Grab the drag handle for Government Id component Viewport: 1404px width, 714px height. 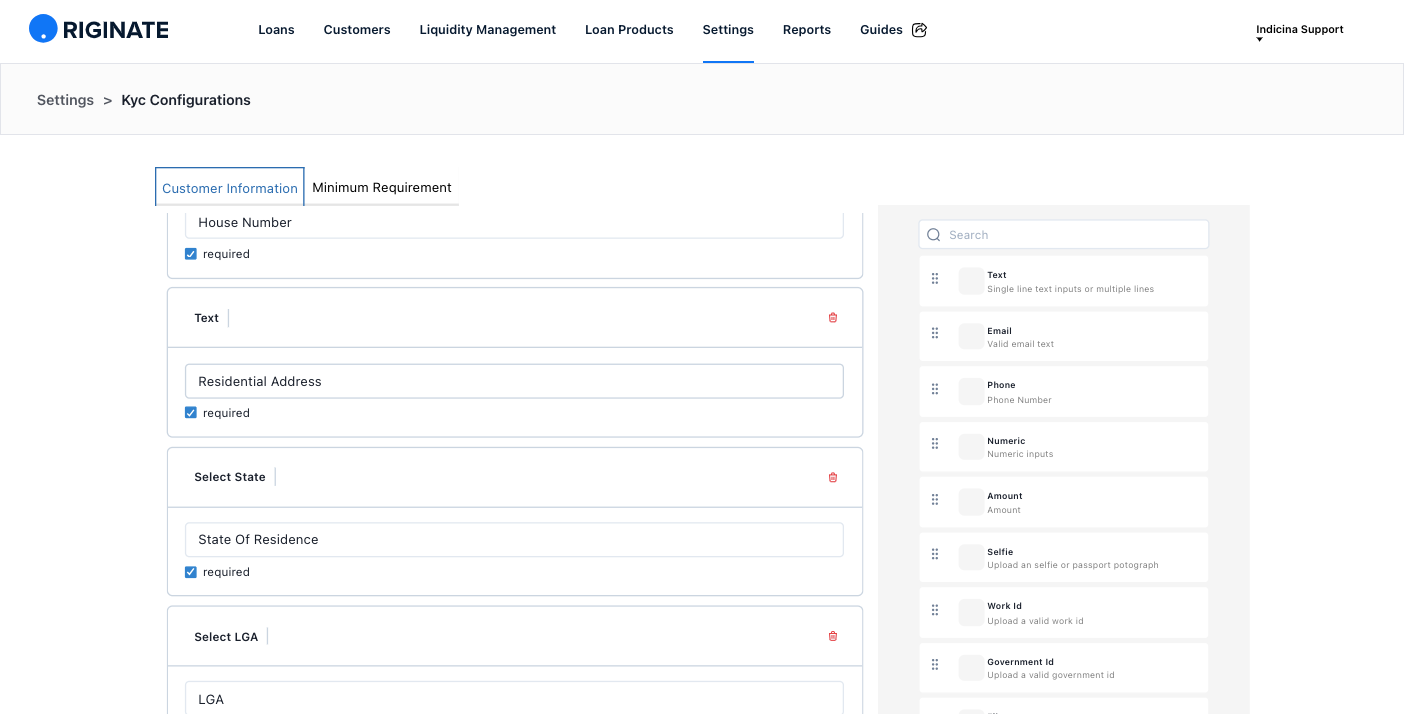pos(935,665)
